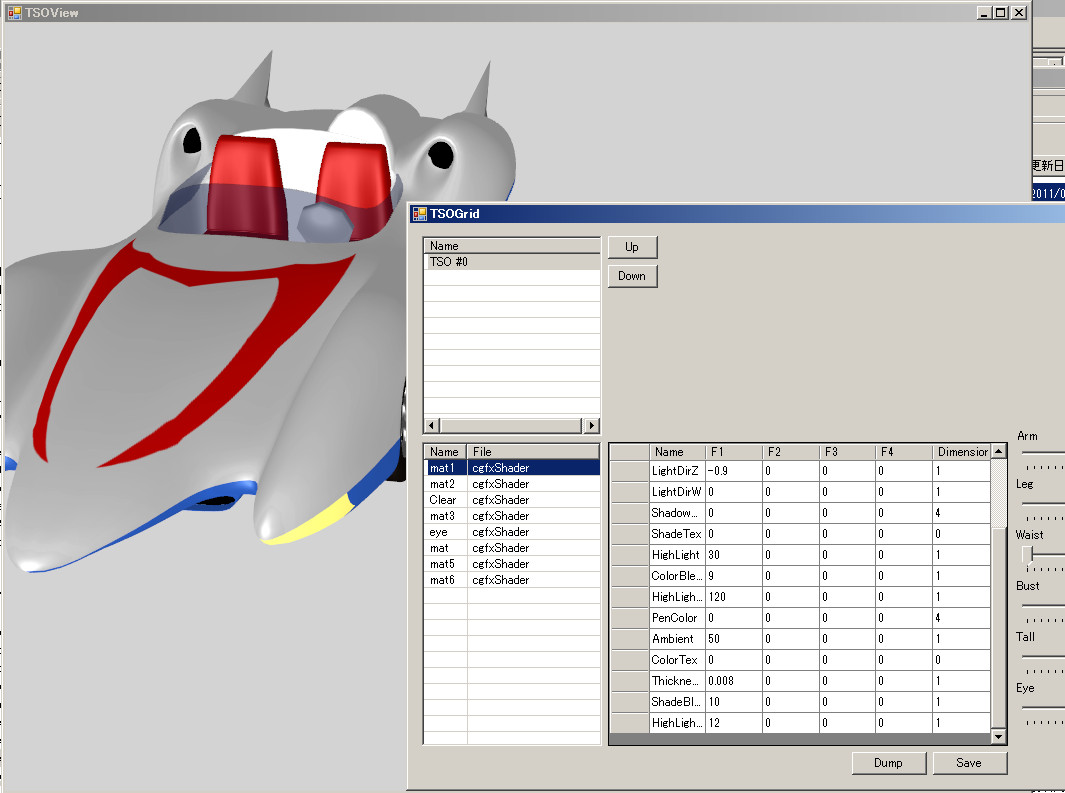Click the Save button

pos(968,763)
